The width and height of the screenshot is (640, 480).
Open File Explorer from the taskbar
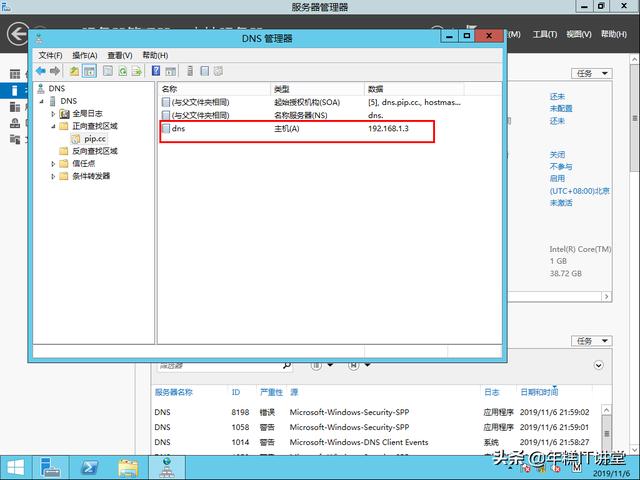[128, 468]
